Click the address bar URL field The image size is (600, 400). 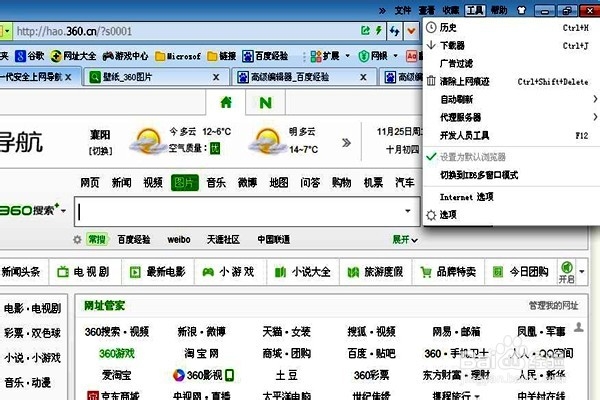pos(186,31)
